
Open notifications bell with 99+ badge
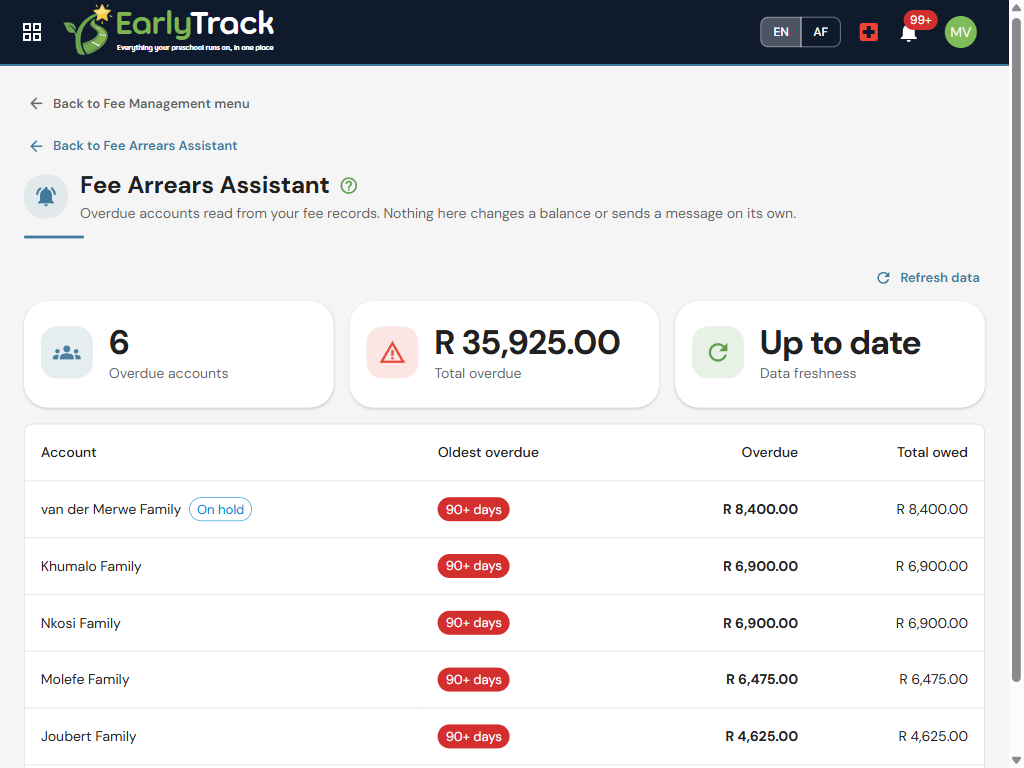click(x=908, y=33)
